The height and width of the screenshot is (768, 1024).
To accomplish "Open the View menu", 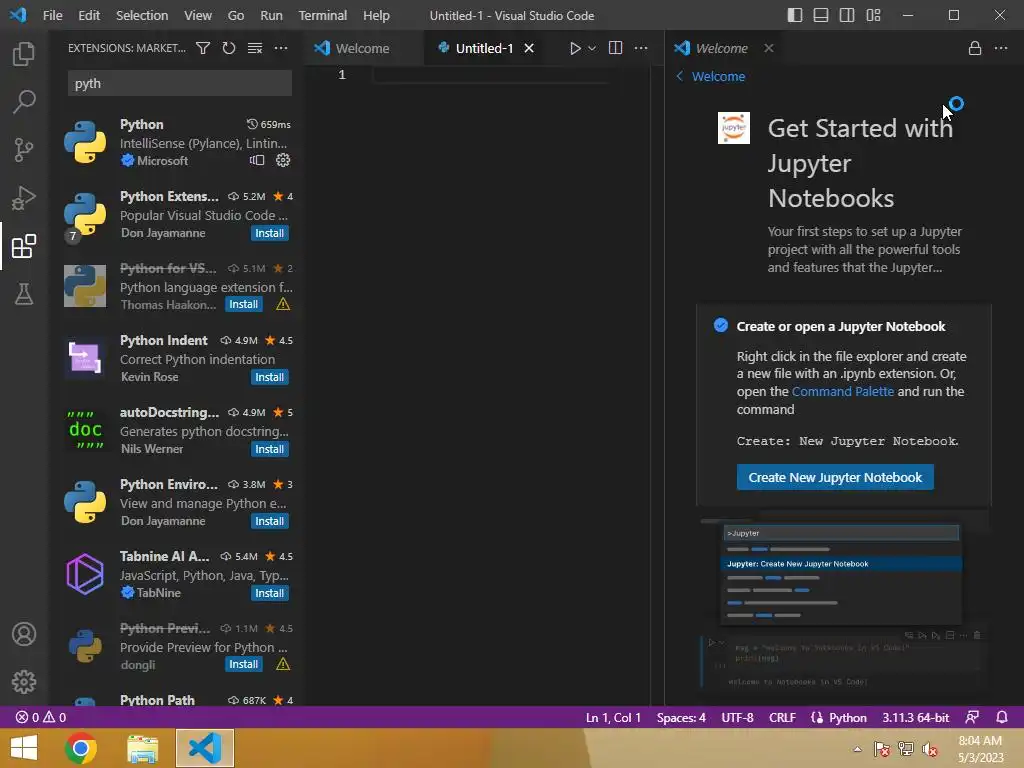I will click(198, 15).
